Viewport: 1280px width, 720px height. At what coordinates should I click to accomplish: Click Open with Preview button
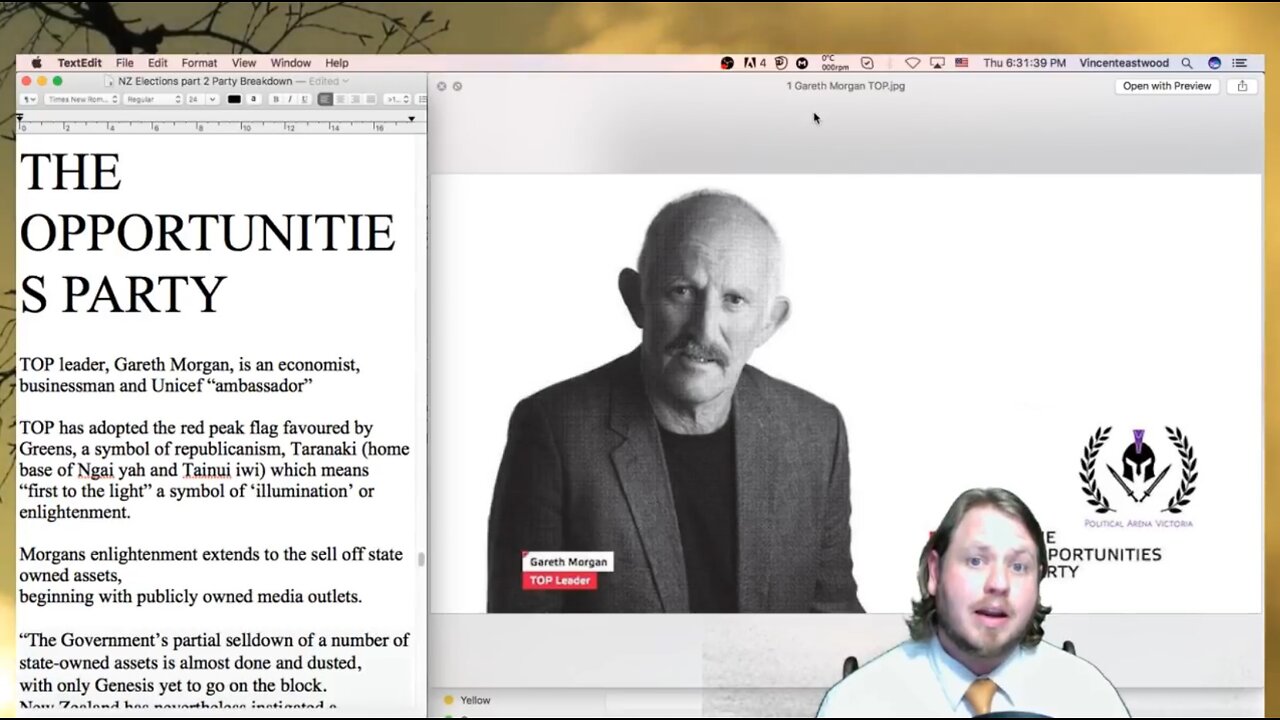pyautogui.click(x=1166, y=86)
